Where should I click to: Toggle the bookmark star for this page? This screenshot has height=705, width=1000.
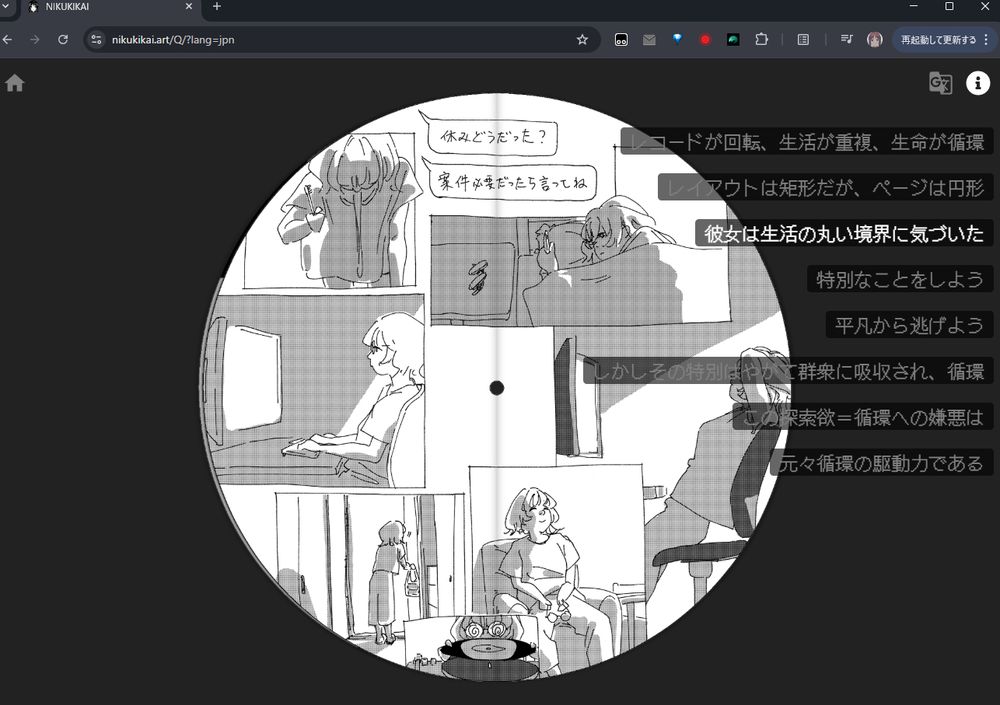[582, 39]
